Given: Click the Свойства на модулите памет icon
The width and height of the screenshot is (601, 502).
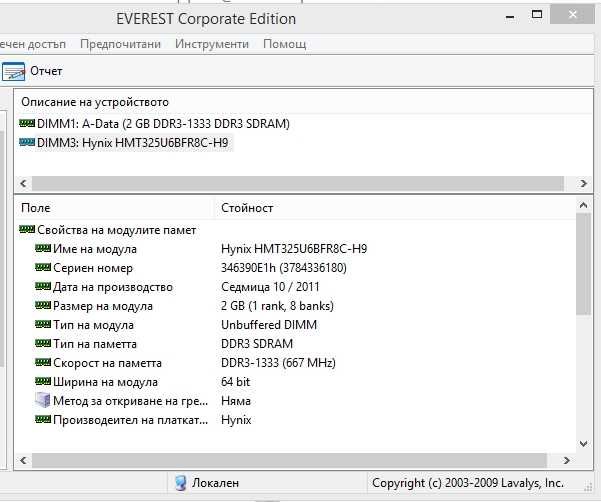Looking at the screenshot, I should point(27,230).
